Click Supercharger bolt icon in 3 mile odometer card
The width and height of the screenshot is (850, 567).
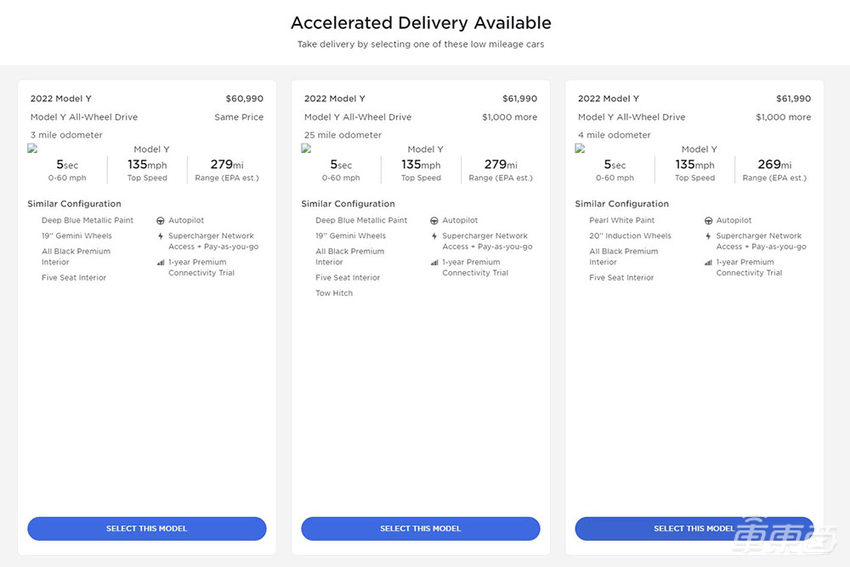pos(160,237)
